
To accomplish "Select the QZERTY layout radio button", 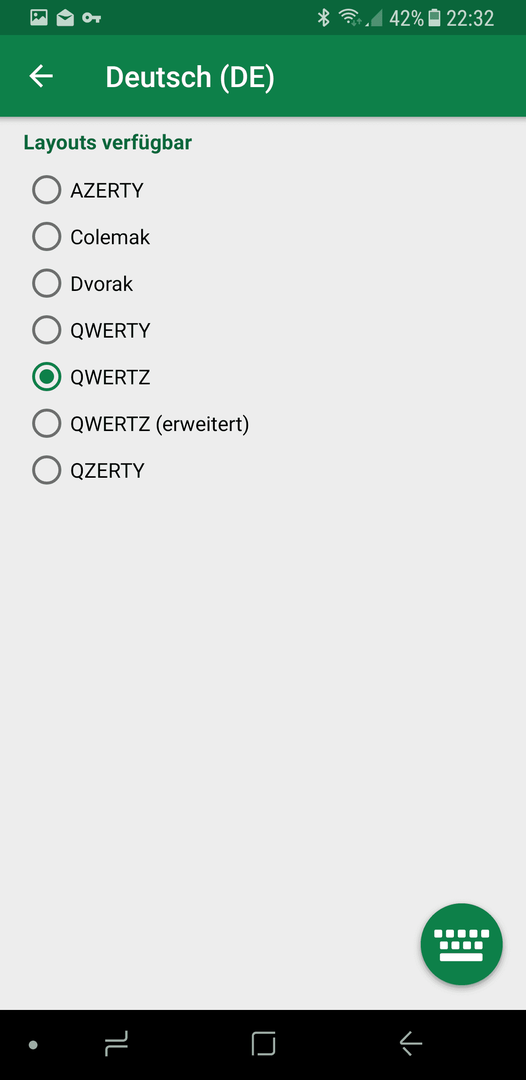I will (x=46, y=471).
